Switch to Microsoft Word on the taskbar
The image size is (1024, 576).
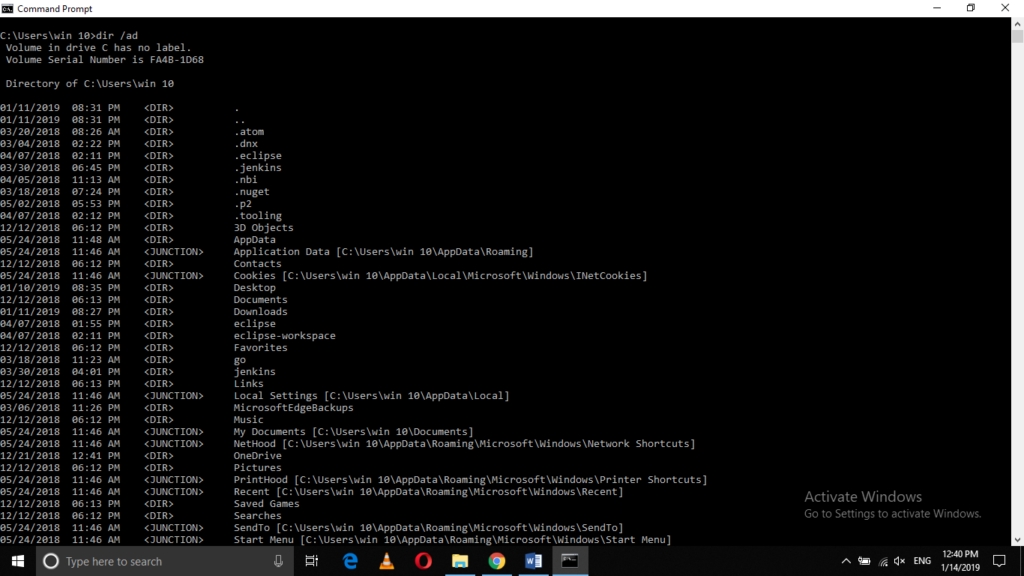click(533, 561)
